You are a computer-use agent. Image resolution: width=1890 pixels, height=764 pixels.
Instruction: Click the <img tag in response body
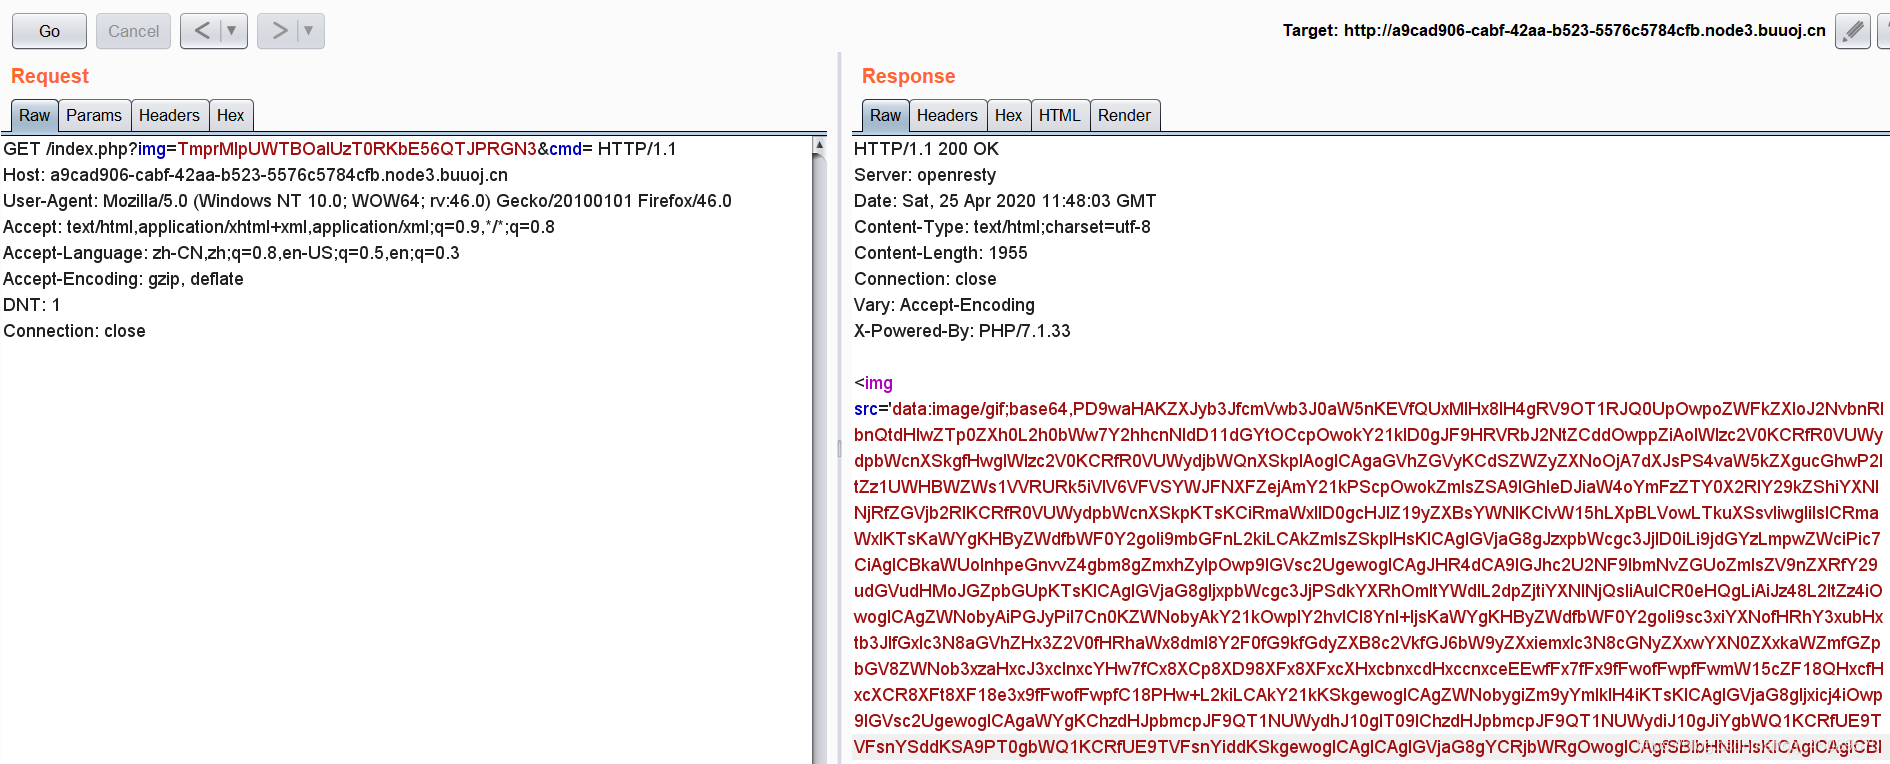click(x=874, y=383)
